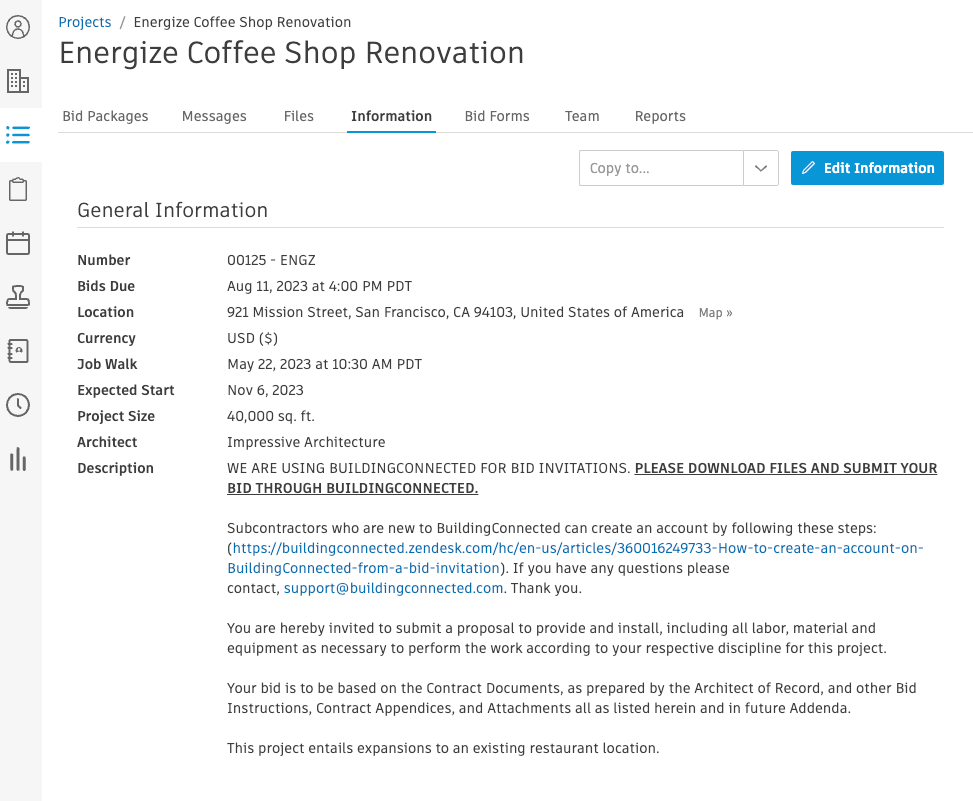Expand the Copy to dropdown arrow
The height and width of the screenshot is (801, 973).
(761, 168)
